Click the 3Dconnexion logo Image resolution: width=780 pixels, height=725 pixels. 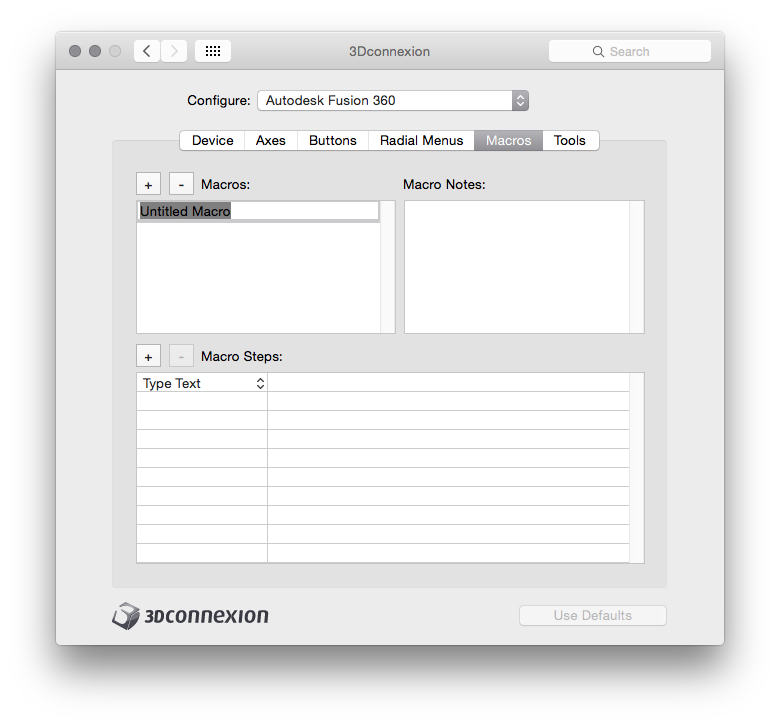click(191, 616)
